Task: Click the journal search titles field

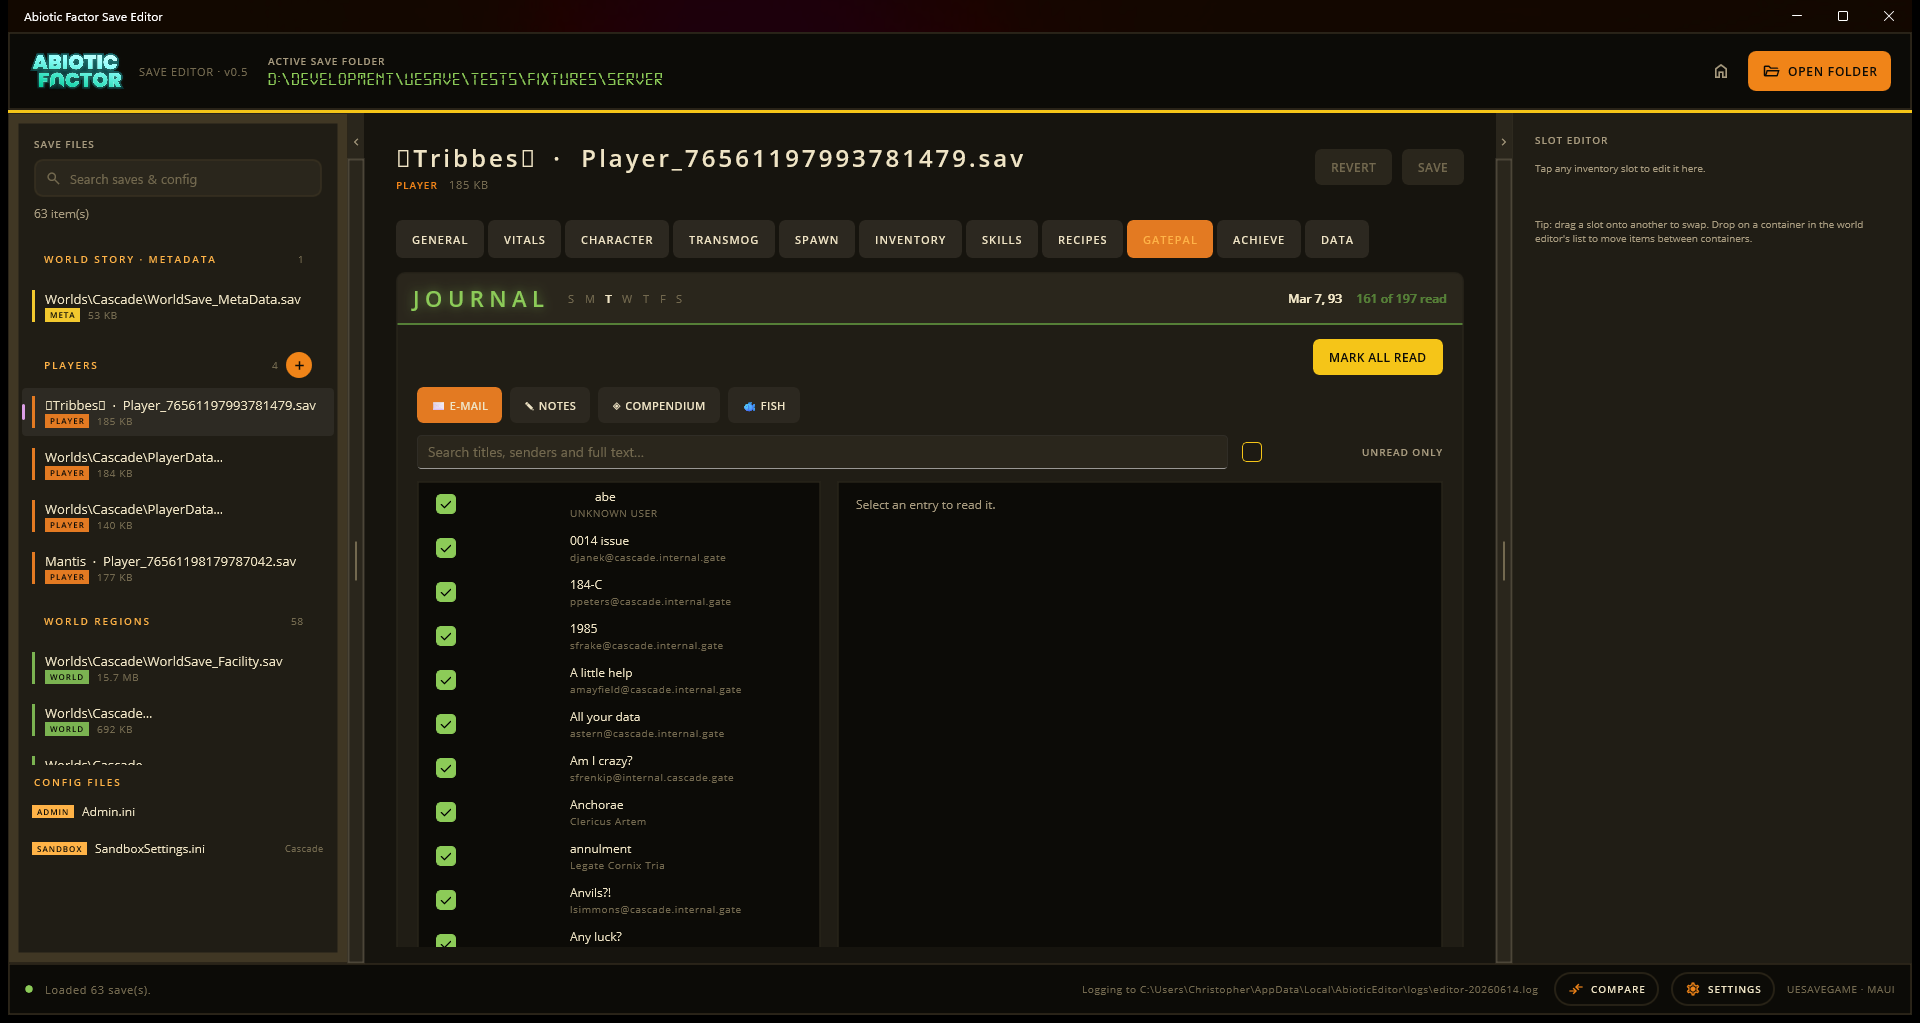Action: point(822,452)
